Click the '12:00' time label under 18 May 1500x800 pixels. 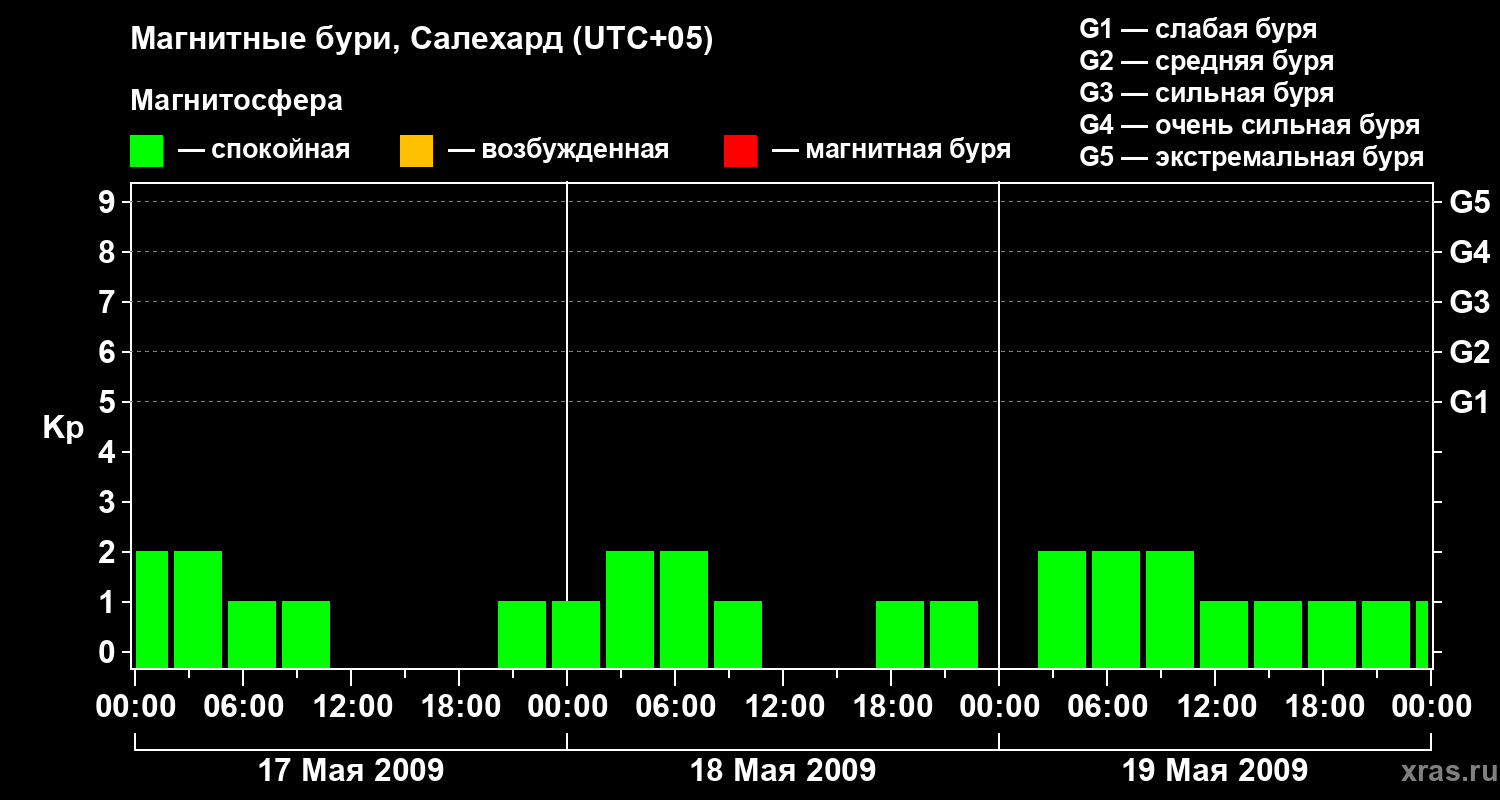click(x=783, y=707)
